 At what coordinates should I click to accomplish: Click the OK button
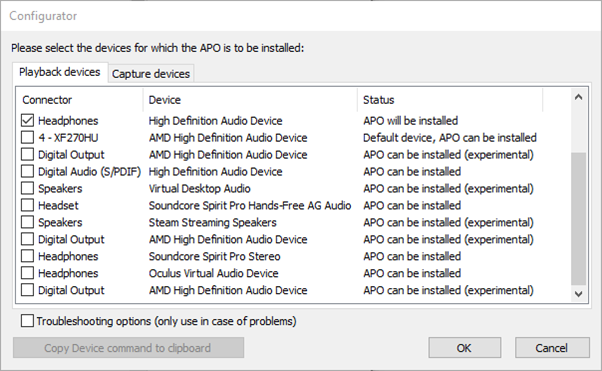[465, 348]
